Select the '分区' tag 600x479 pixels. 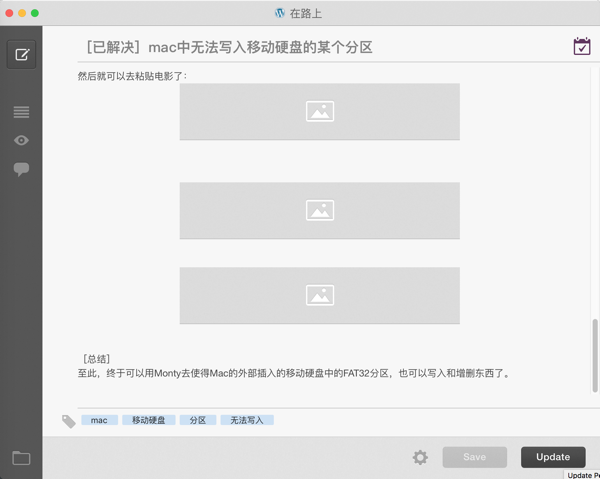pos(198,420)
